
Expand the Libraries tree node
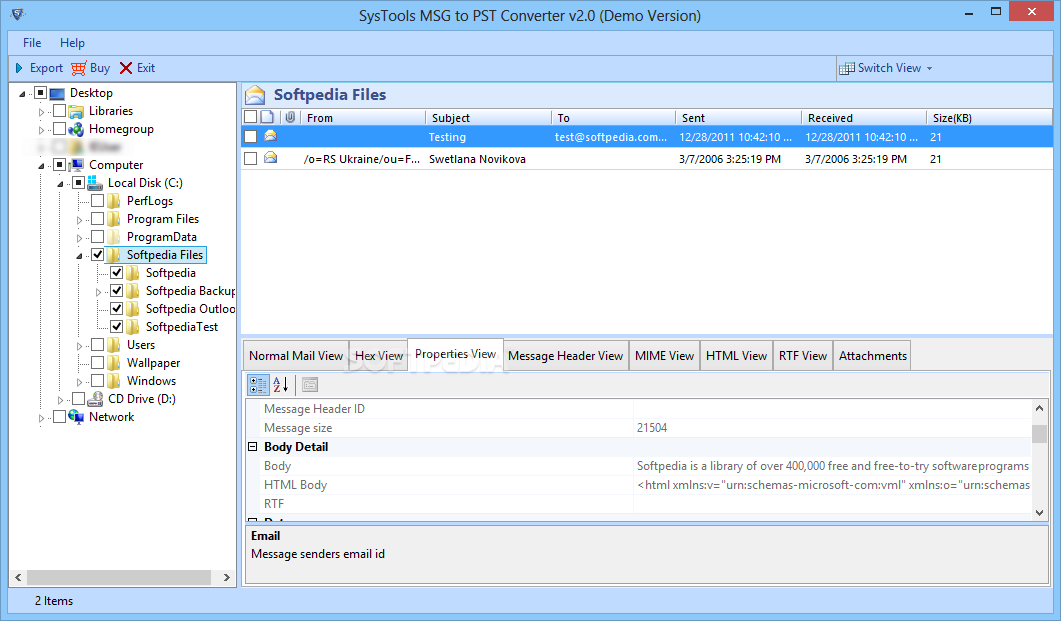tap(41, 112)
